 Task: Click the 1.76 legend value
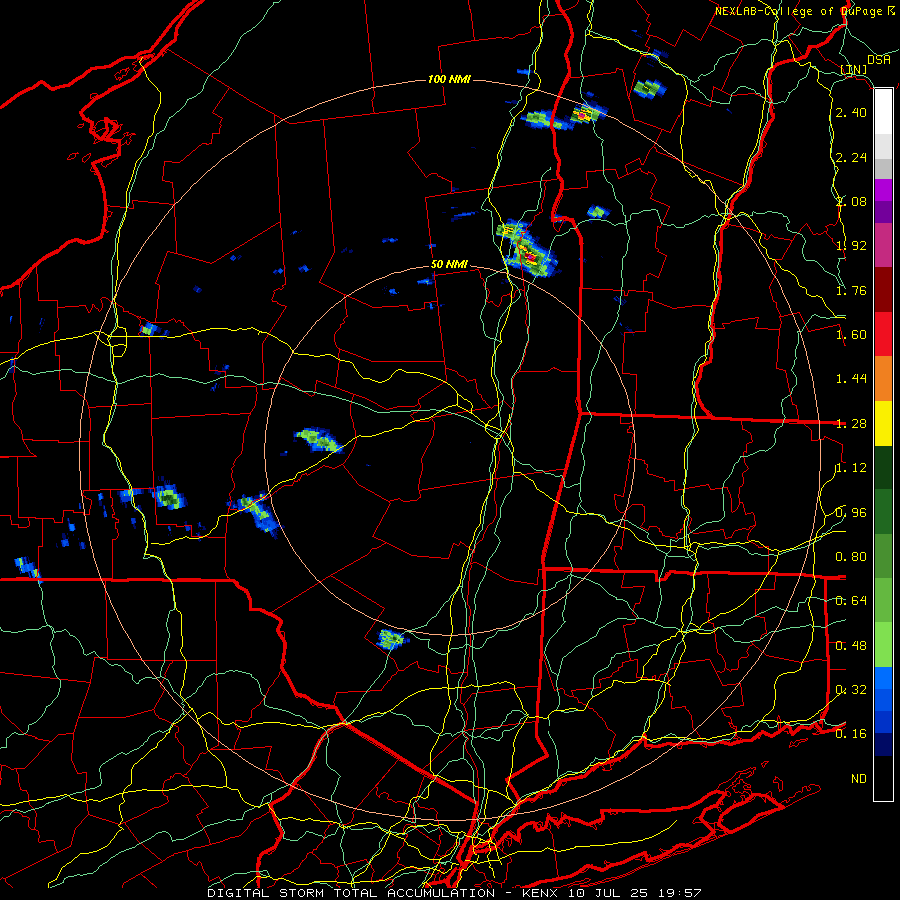(851, 290)
